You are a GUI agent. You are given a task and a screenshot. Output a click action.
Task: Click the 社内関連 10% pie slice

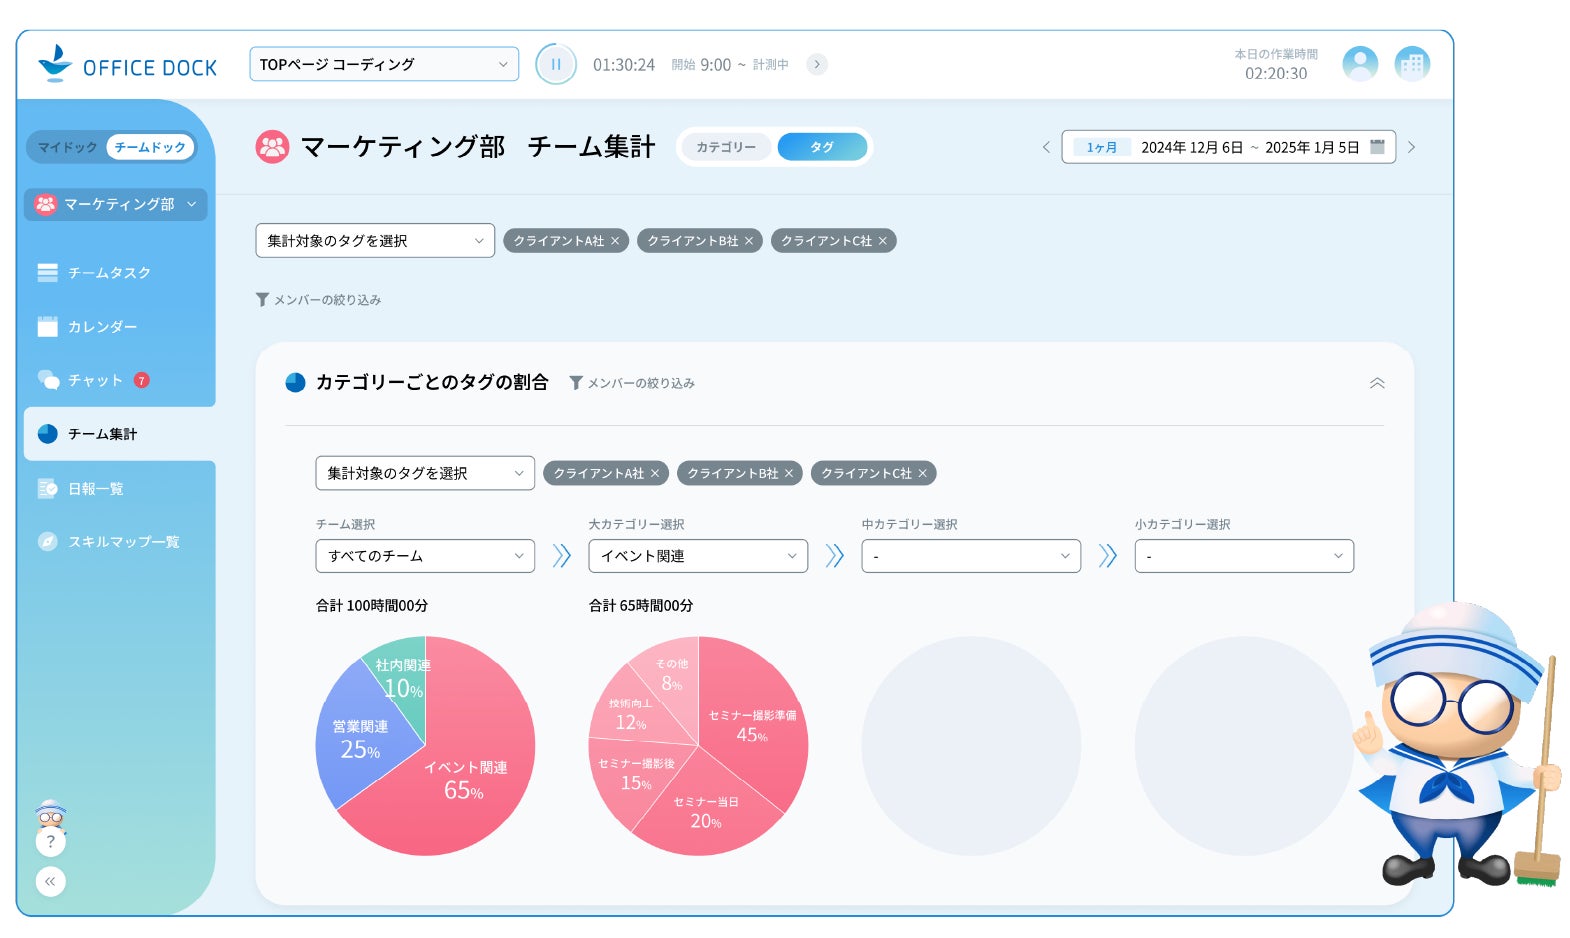403,681
